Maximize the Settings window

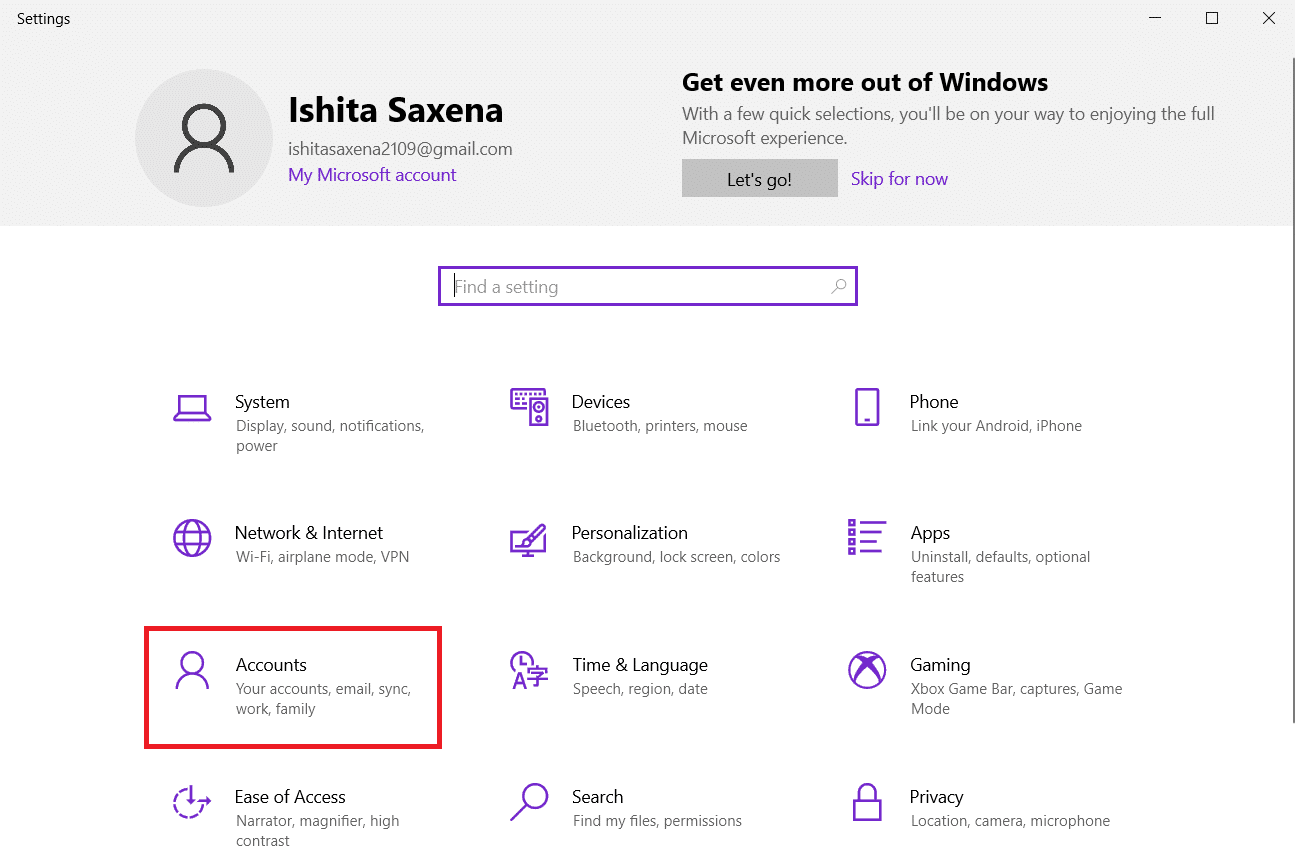coord(1212,18)
